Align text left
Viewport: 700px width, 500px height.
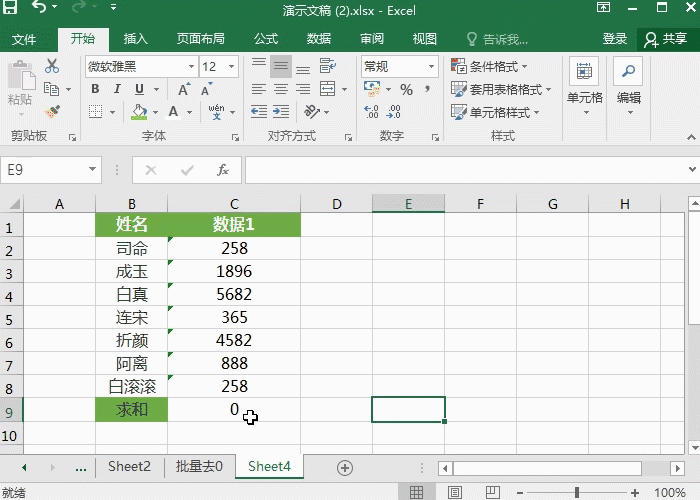259,89
